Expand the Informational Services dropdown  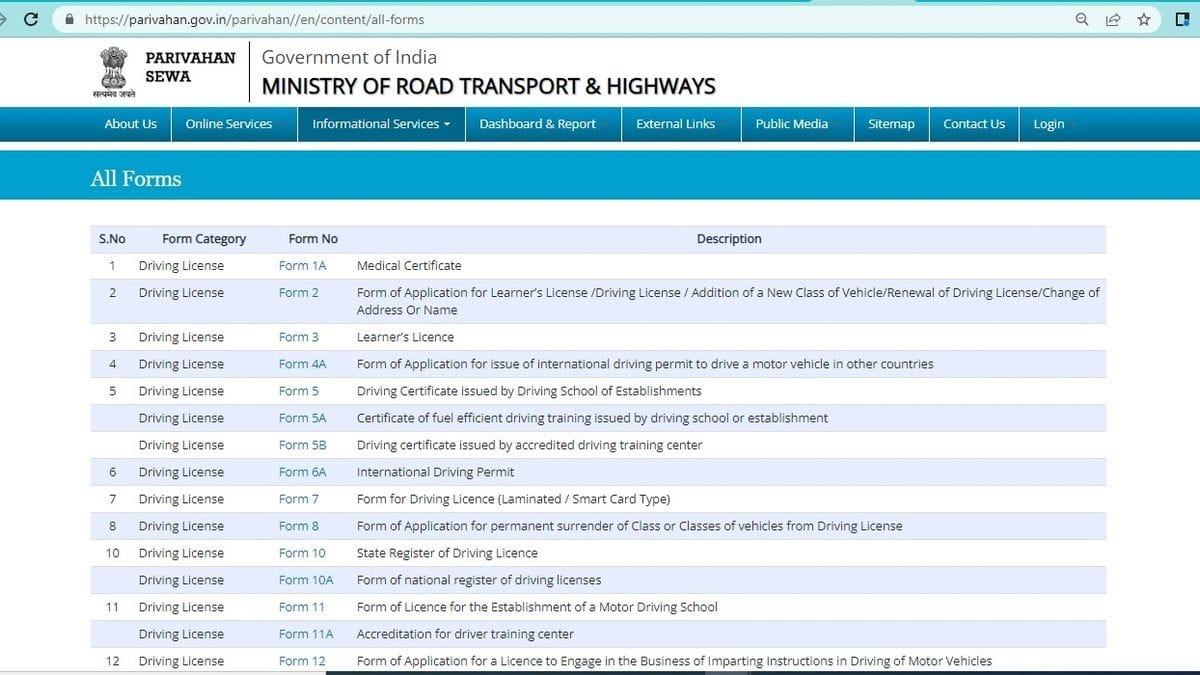(x=380, y=124)
